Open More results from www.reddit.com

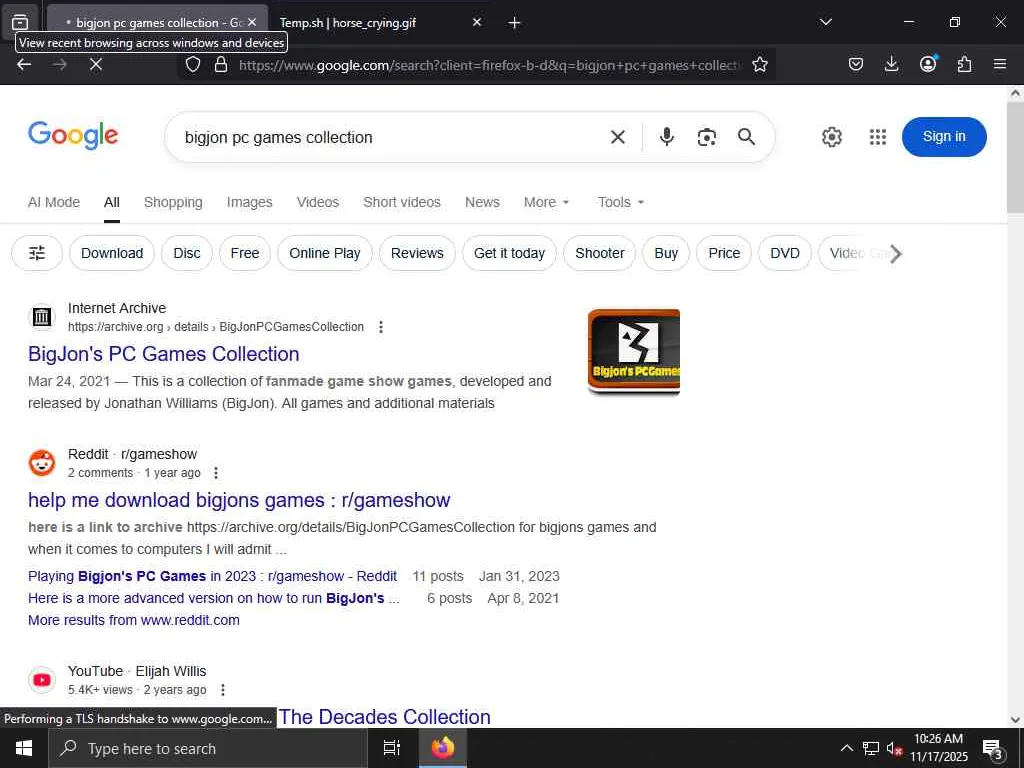[134, 620]
